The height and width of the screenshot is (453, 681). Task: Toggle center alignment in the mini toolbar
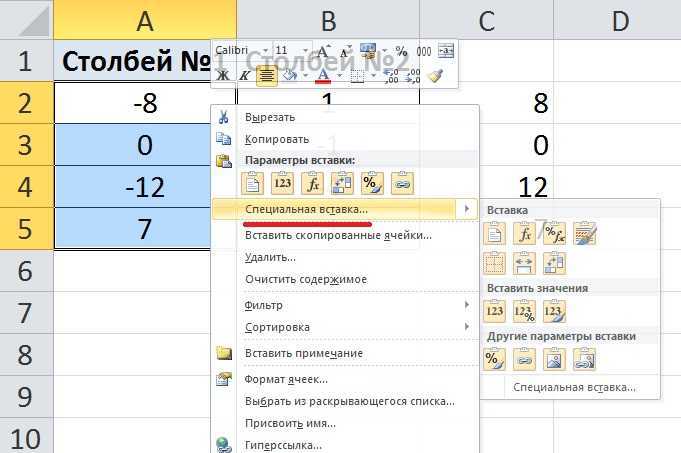pos(267,76)
